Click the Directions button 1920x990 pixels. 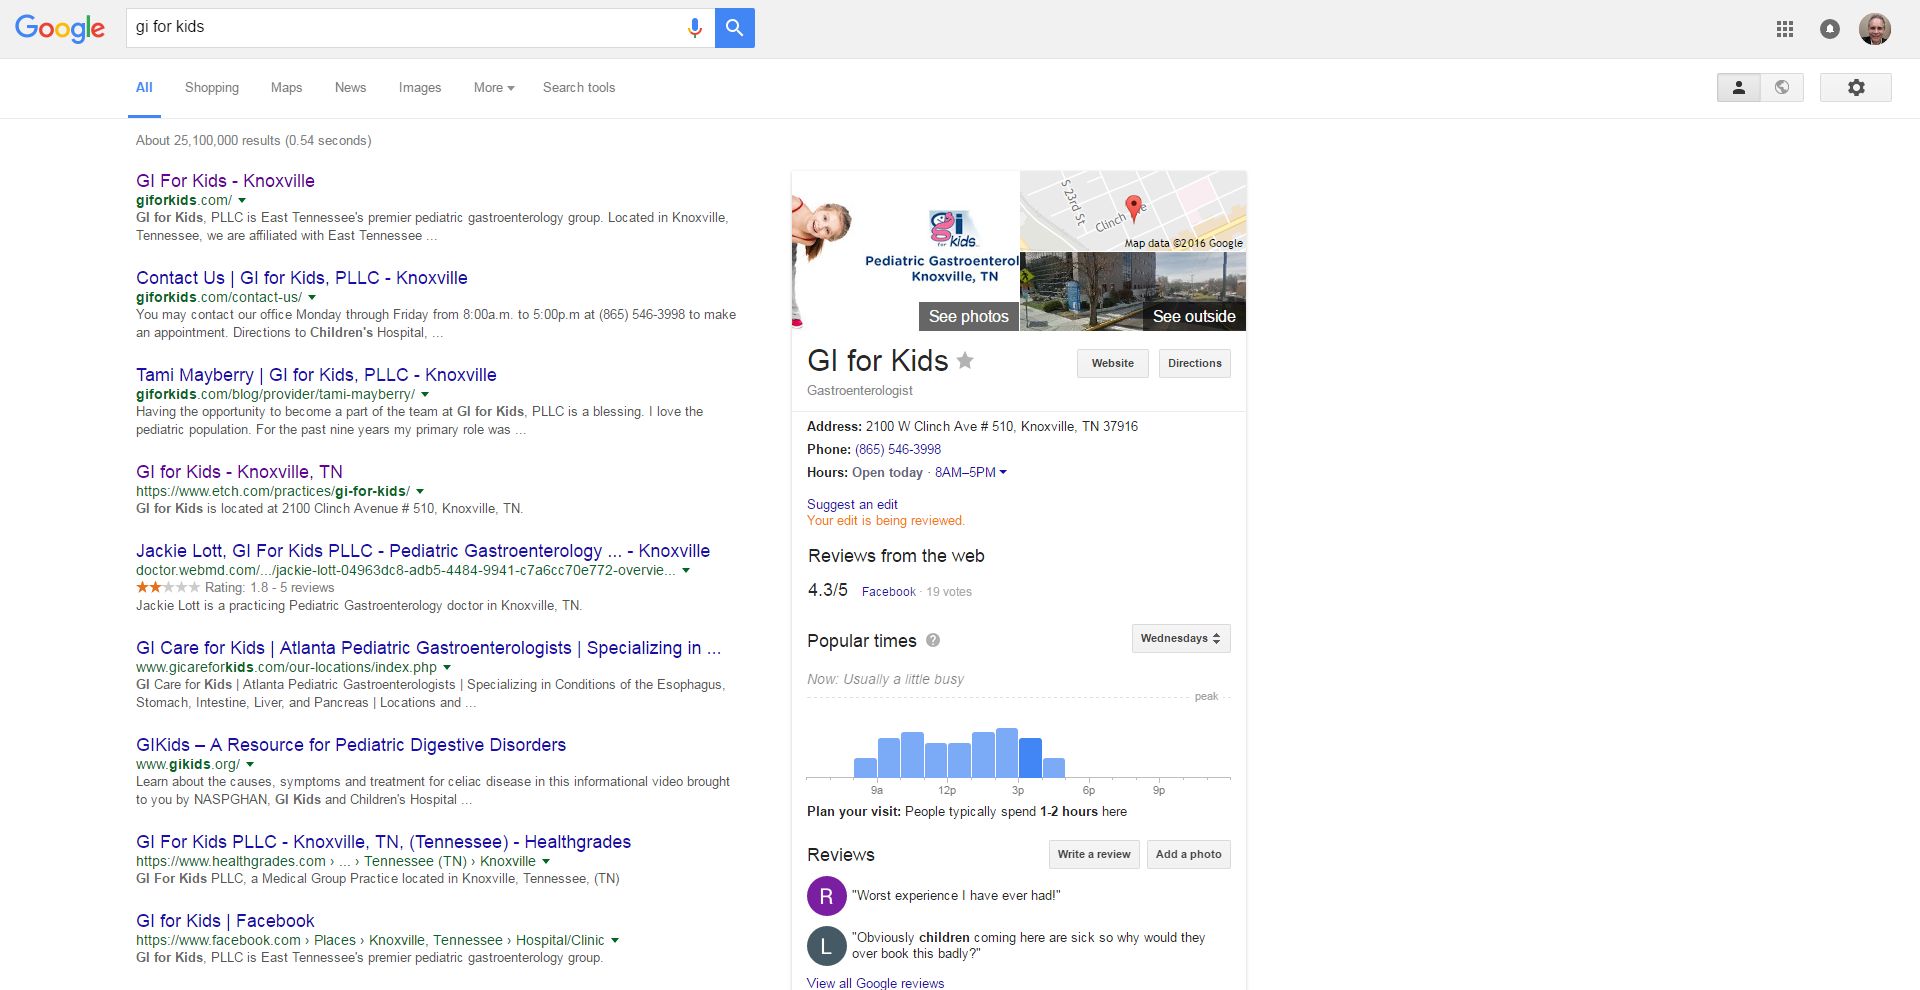click(1195, 364)
